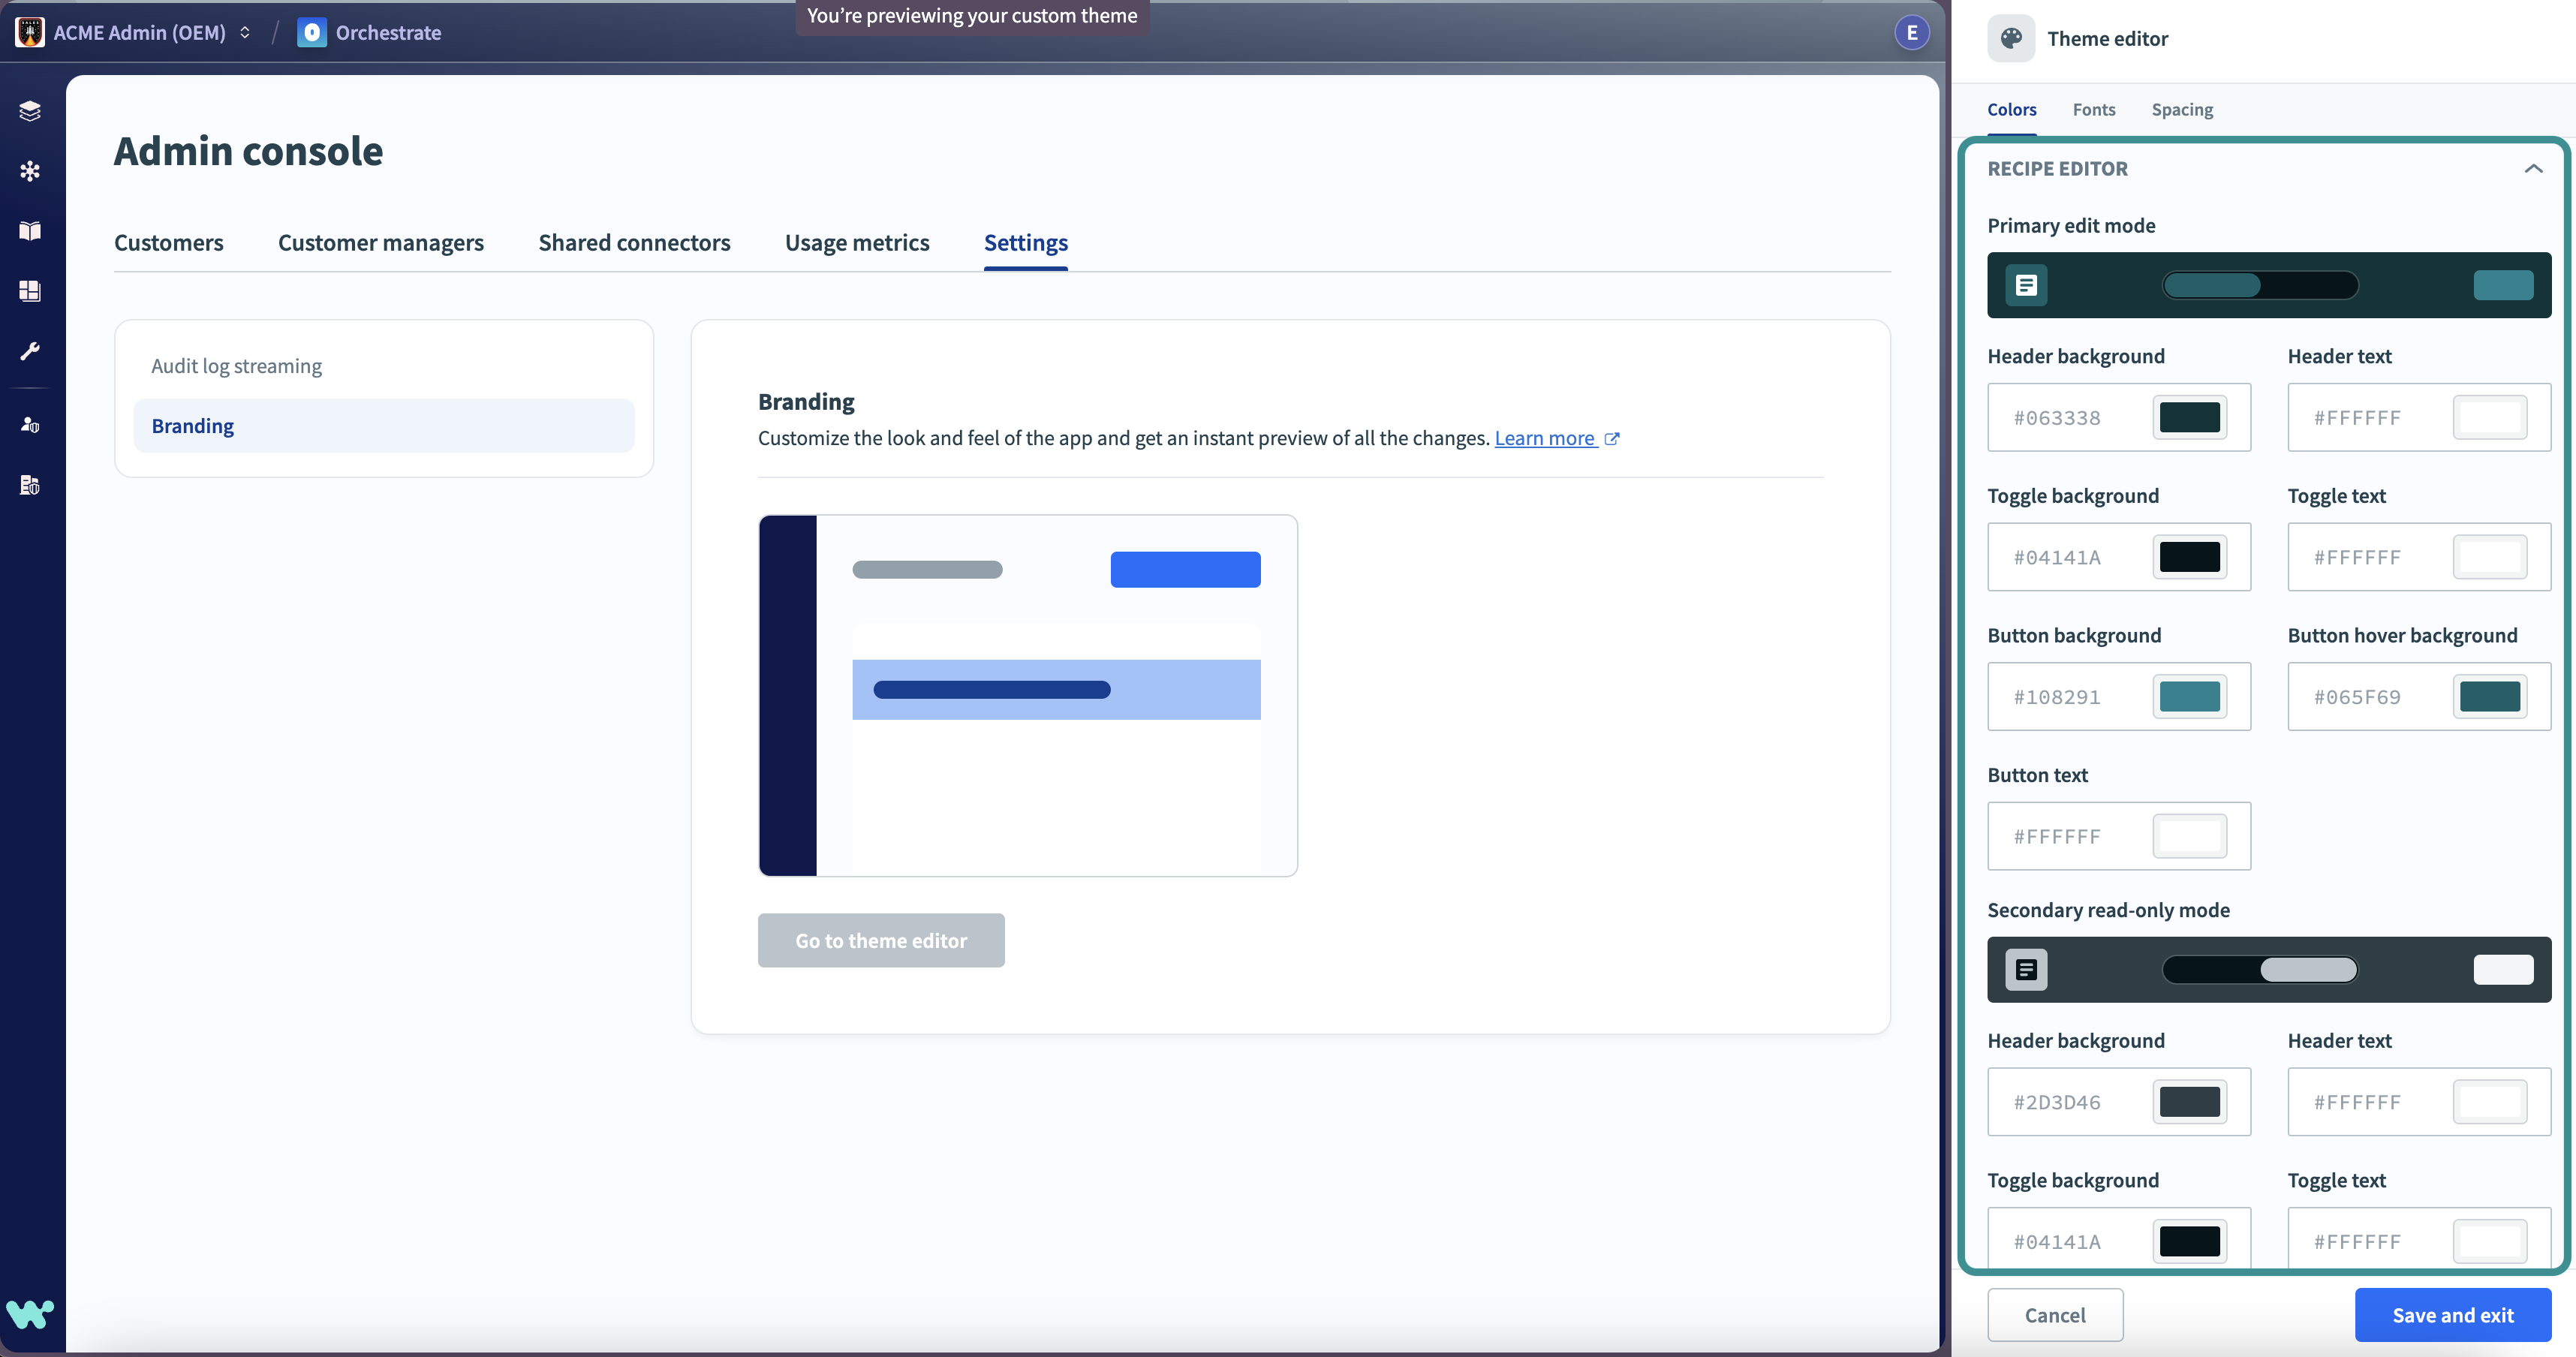Pick a new Button background color swatch

(2191, 696)
